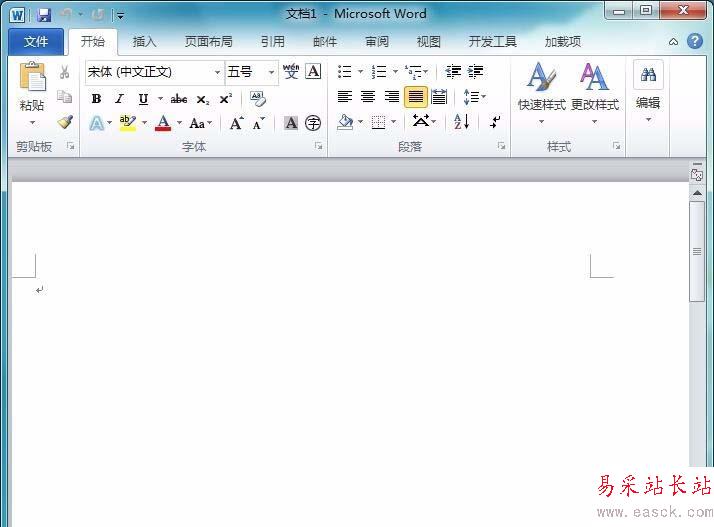Click the vertical scrollbar thumb
The height and width of the screenshot is (527, 714).
coord(697,251)
